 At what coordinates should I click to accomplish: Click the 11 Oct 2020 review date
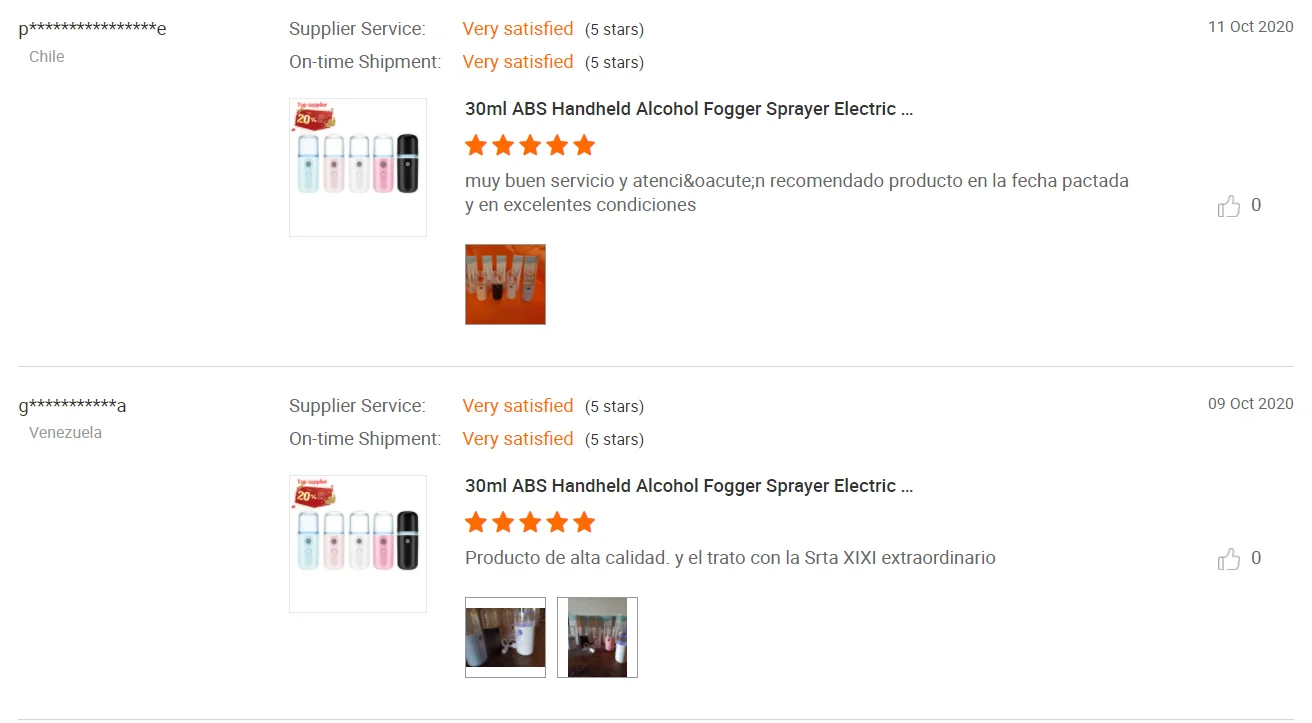pyautogui.click(x=1250, y=27)
